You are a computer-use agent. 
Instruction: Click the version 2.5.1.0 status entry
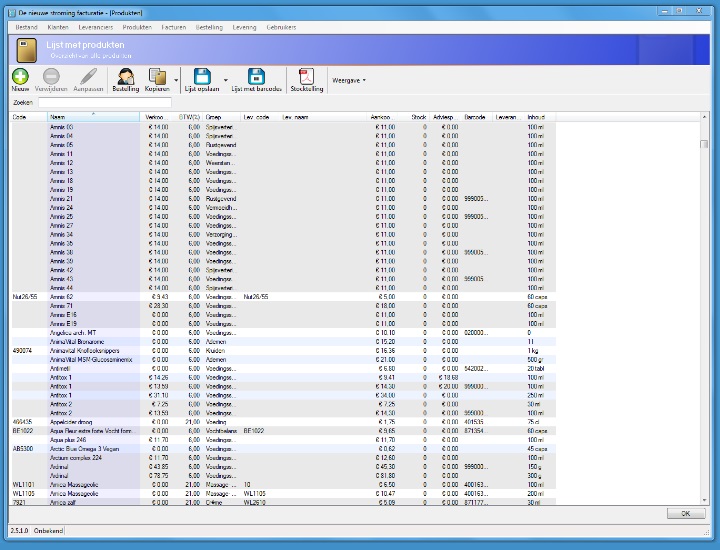point(19,531)
